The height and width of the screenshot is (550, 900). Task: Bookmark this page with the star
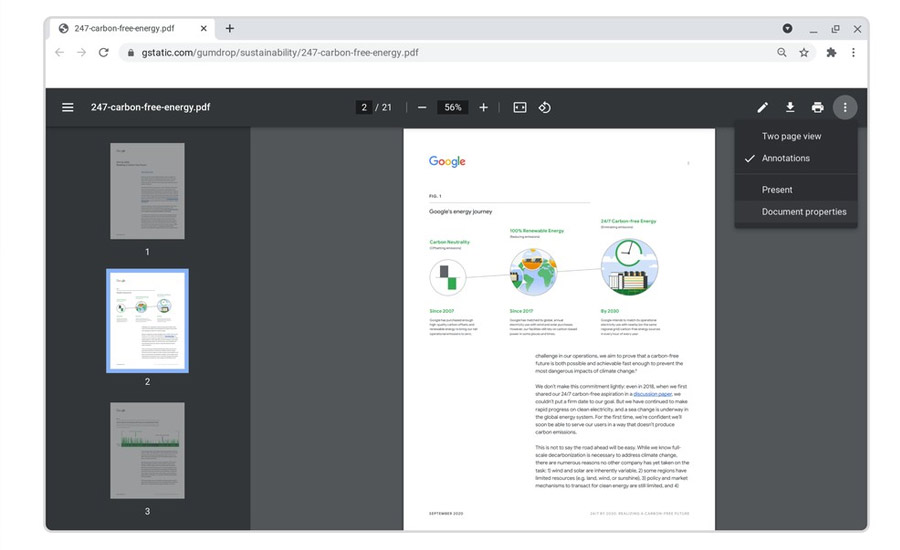point(804,52)
